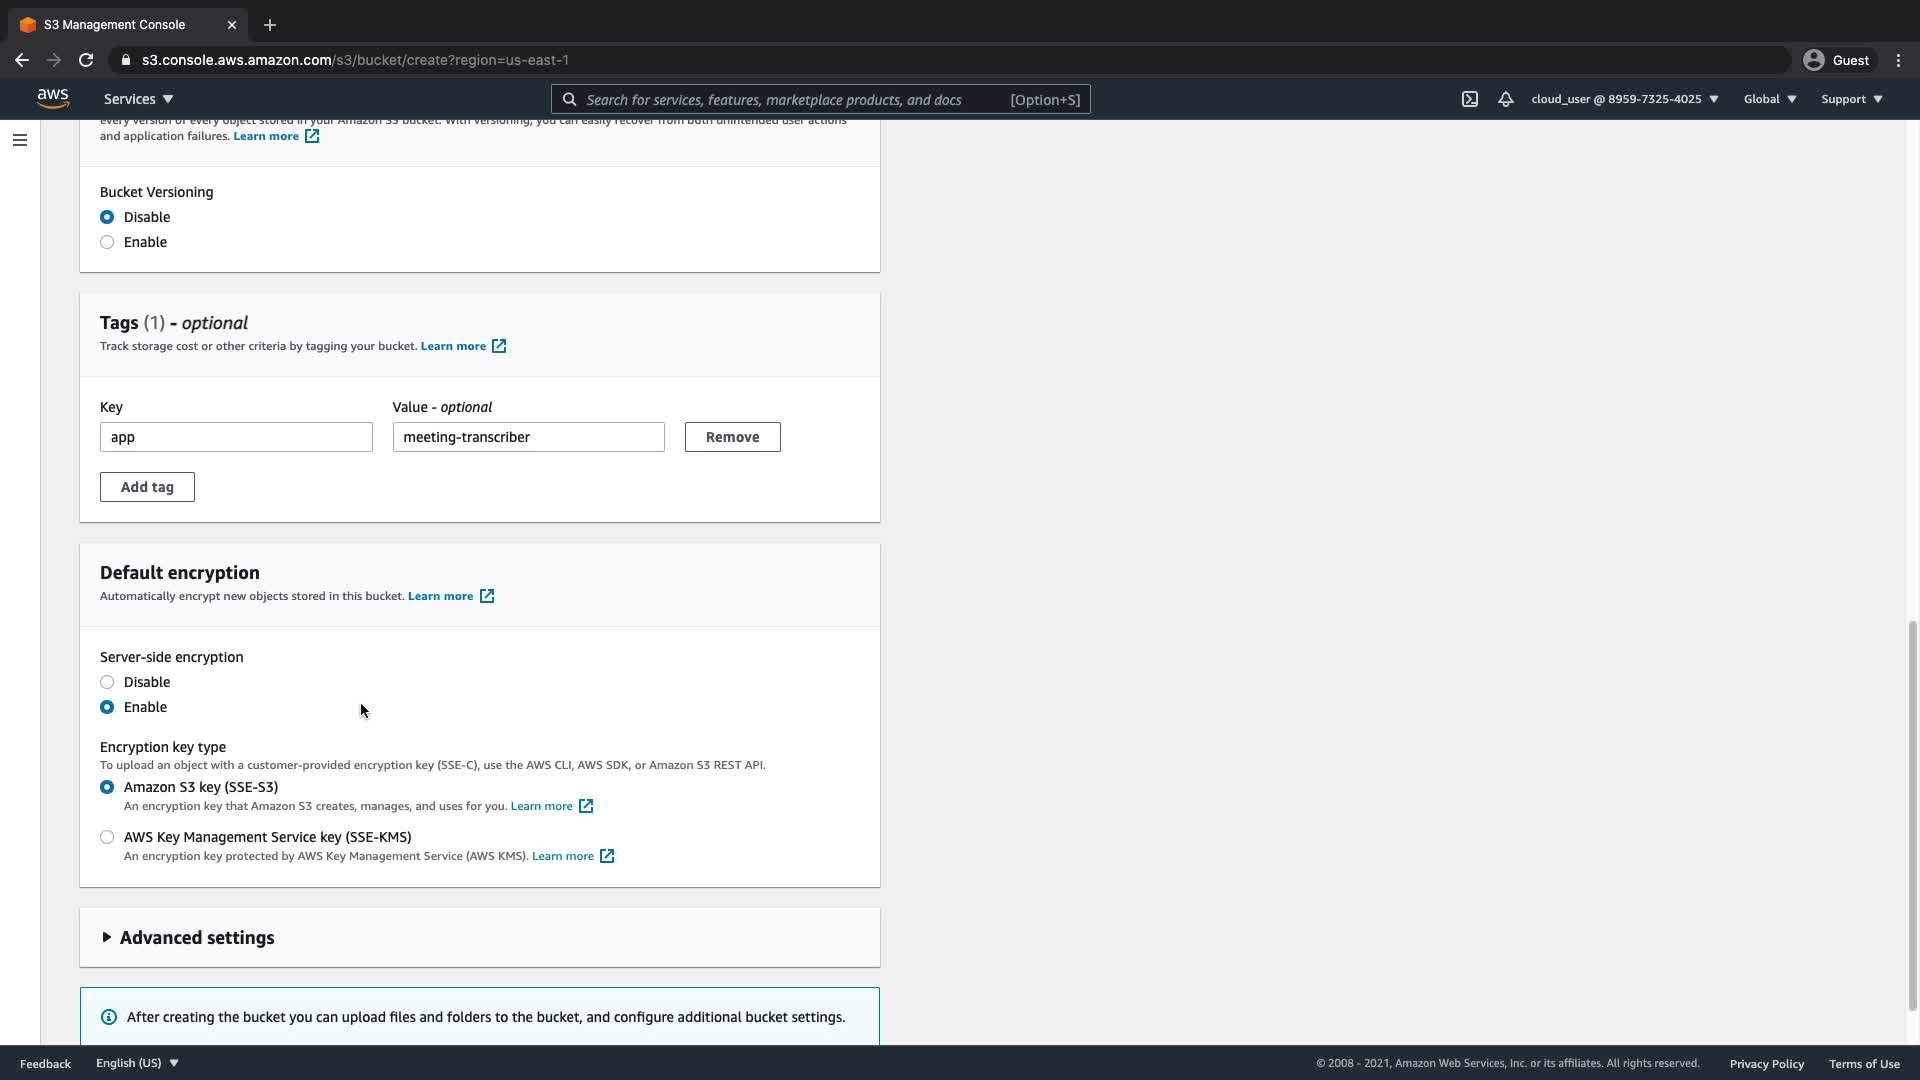This screenshot has width=1920, height=1080.
Task: Open the Guest profile icon in Chrome
Action: [x=1813, y=60]
